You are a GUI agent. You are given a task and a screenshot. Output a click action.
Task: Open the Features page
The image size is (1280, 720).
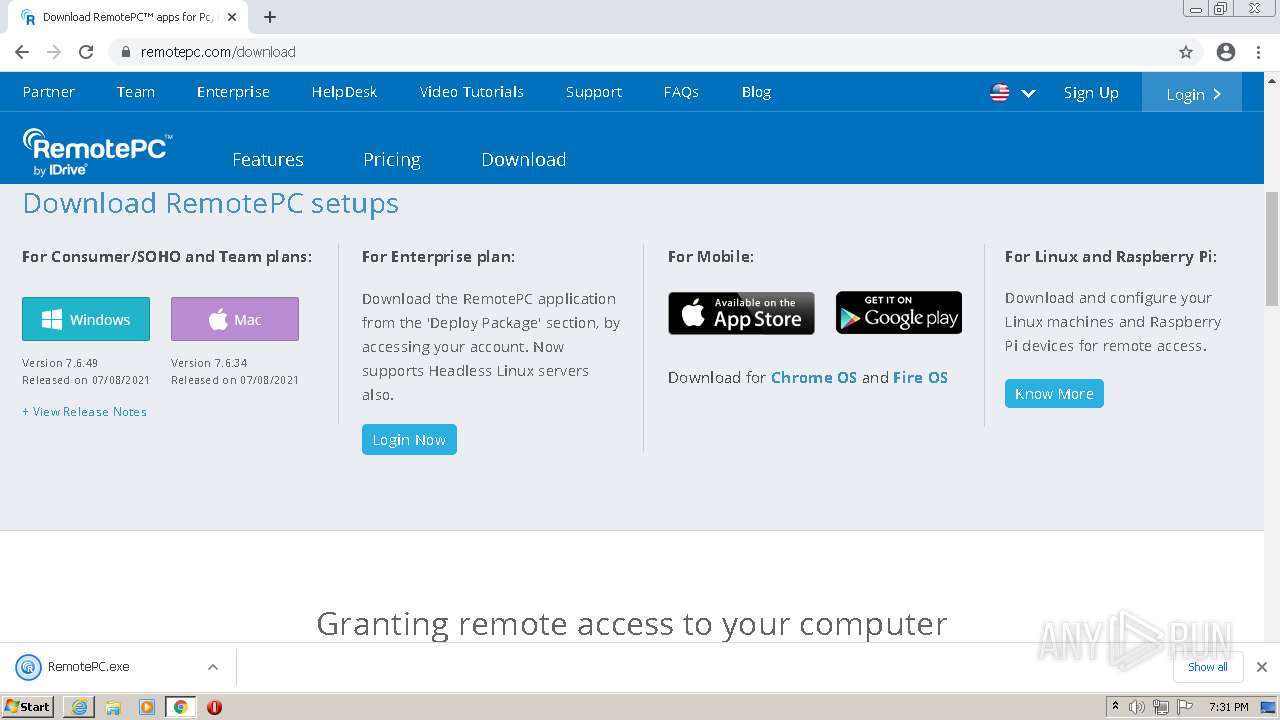[268, 159]
